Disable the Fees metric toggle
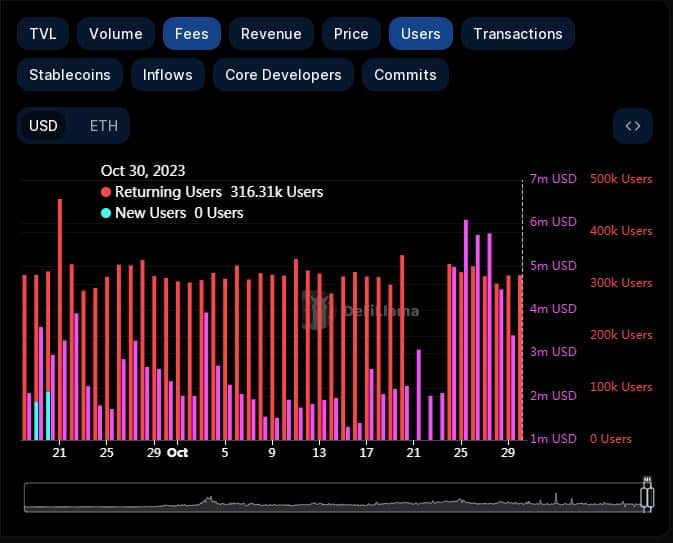 [x=191, y=34]
